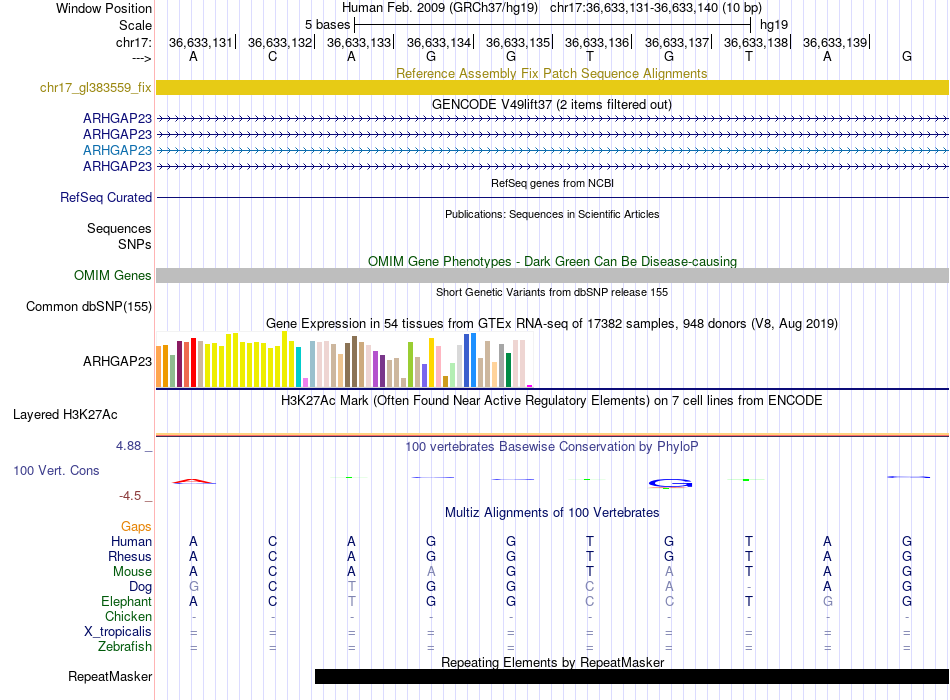Click the OMIM Genes track label

click(x=112, y=275)
